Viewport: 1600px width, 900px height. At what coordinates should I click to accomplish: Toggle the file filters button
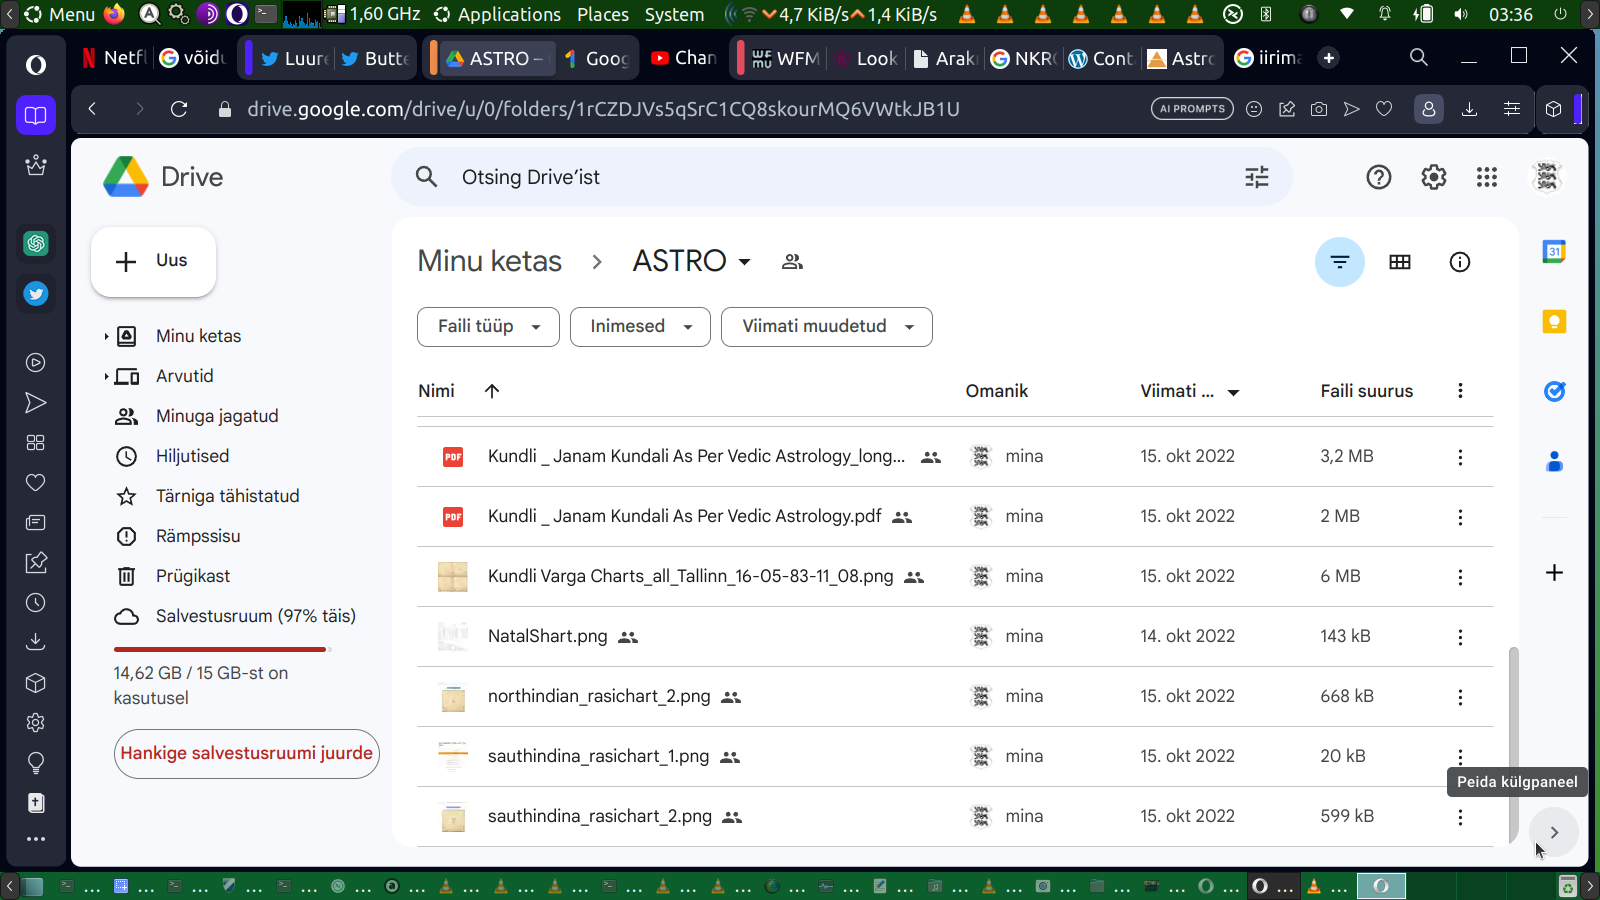point(1339,262)
